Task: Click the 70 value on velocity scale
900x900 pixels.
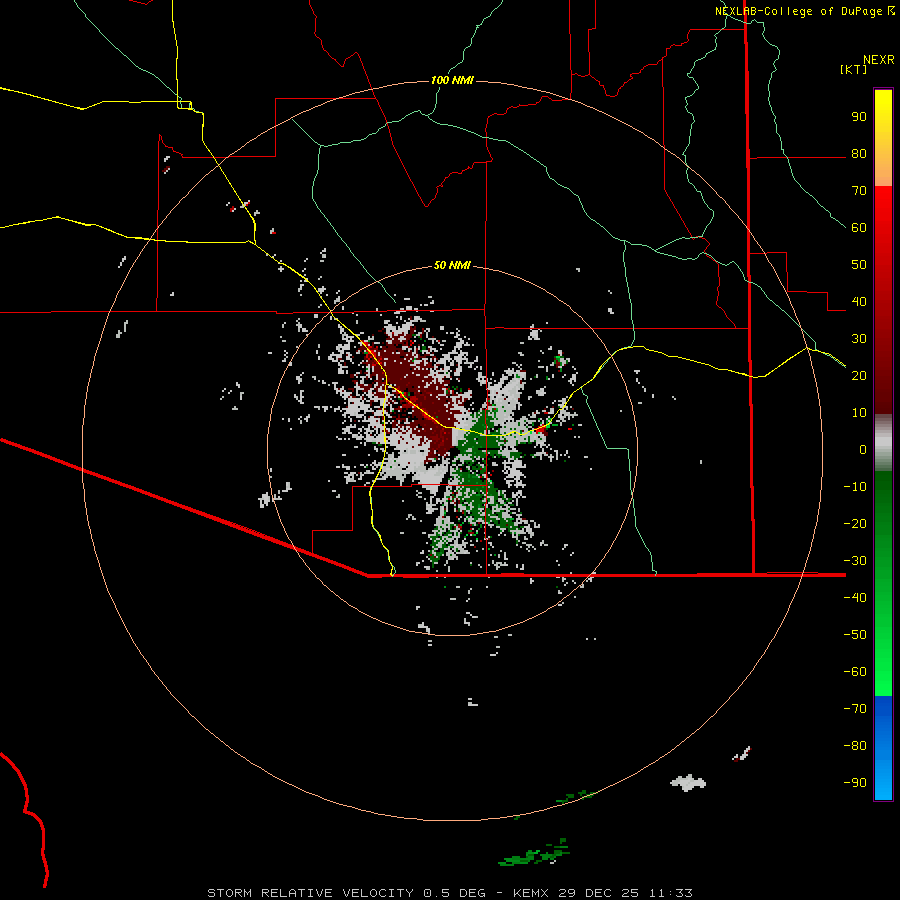Action: click(859, 191)
